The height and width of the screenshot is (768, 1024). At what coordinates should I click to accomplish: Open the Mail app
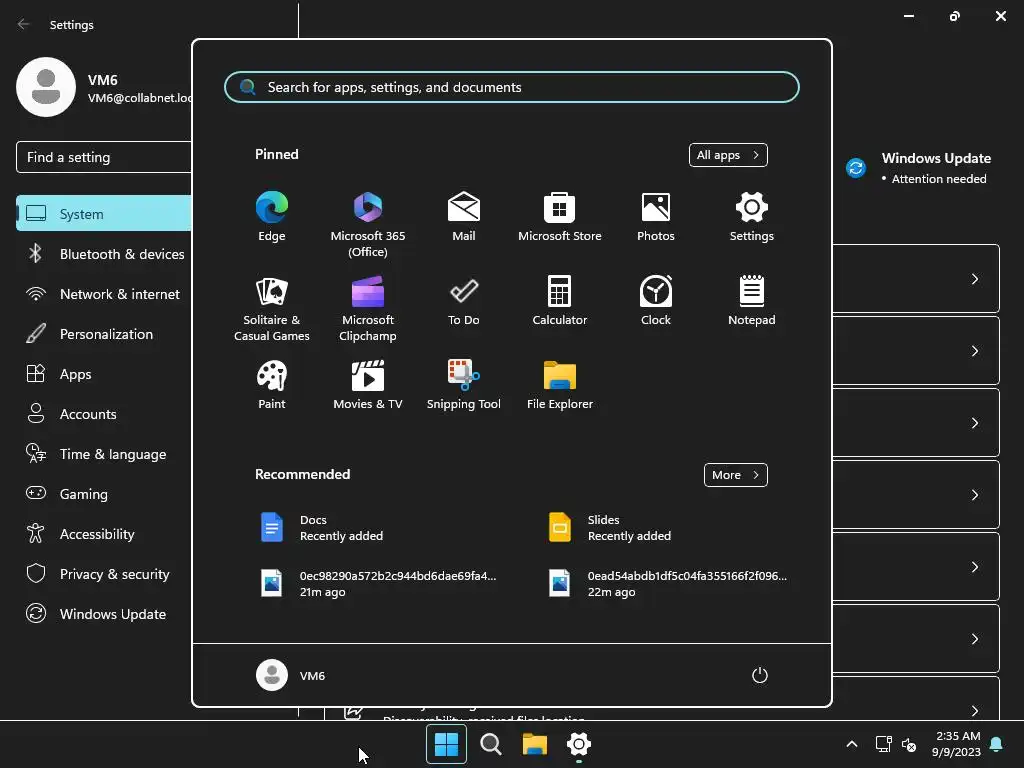tap(464, 217)
